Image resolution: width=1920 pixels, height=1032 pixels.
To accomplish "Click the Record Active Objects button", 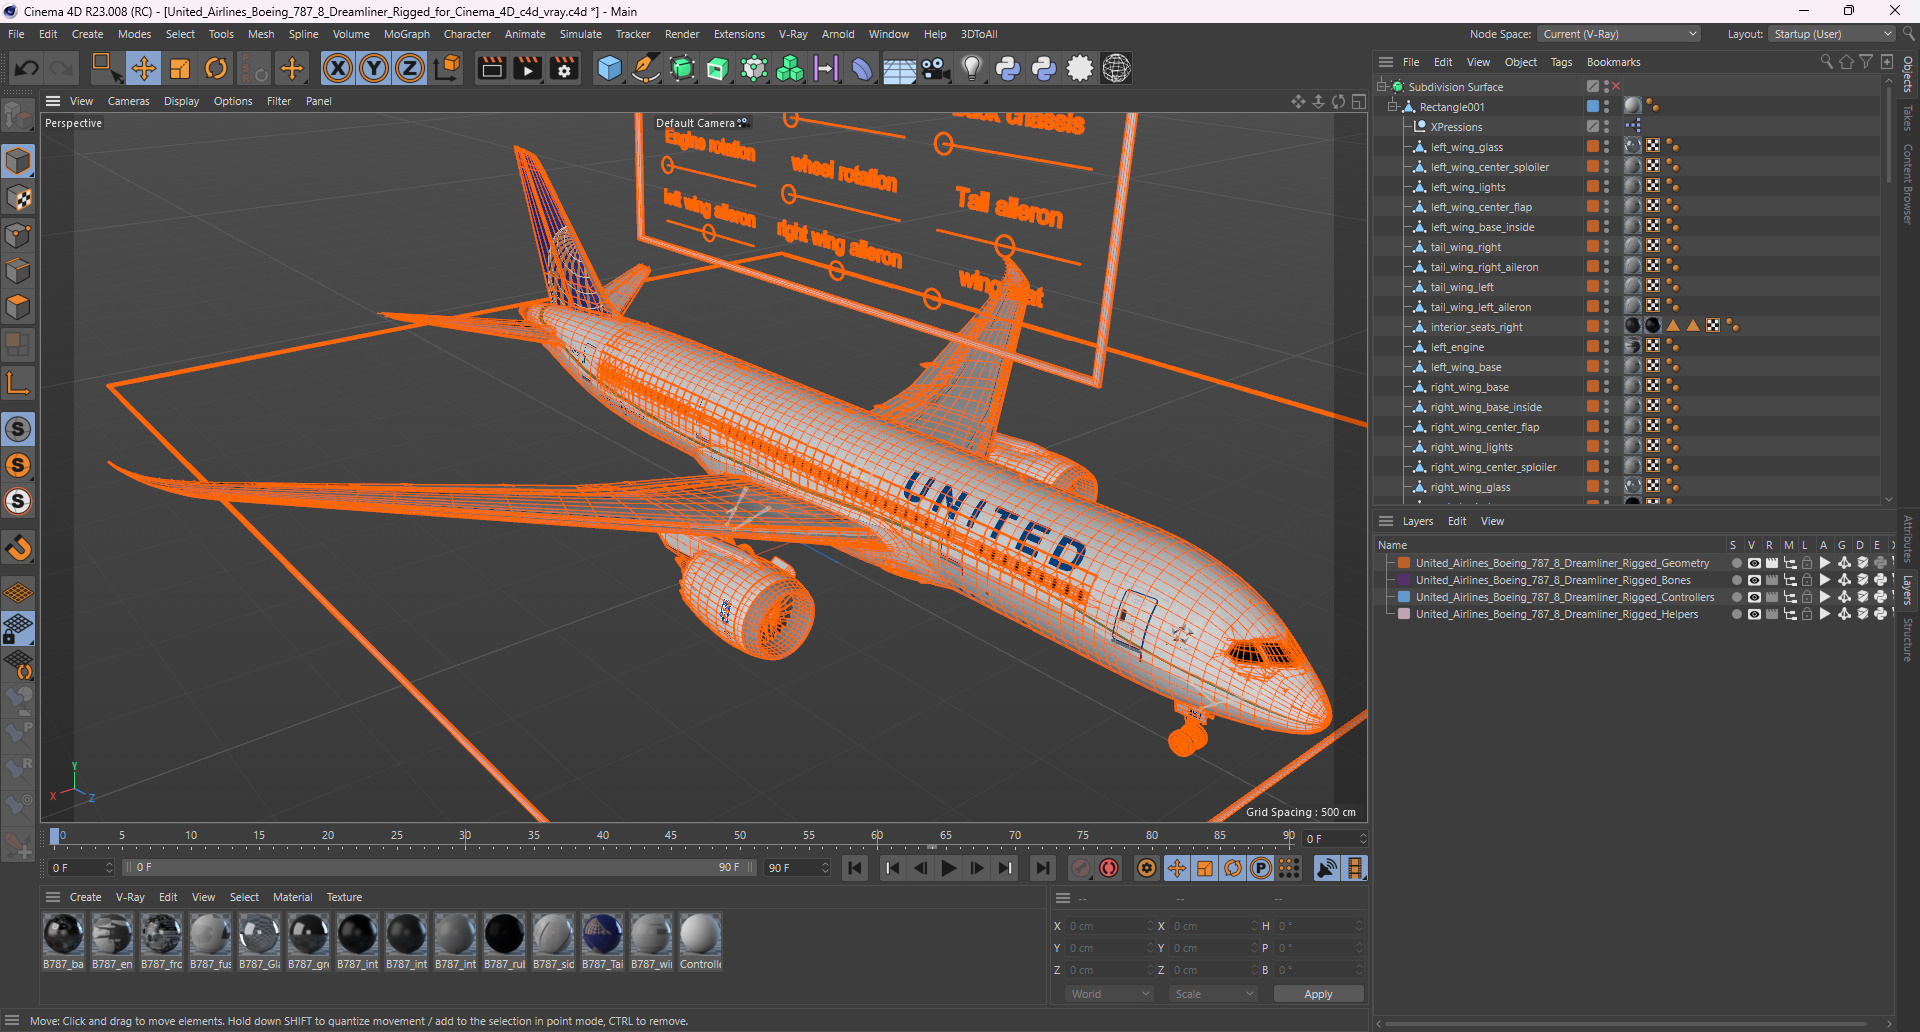I will click(x=1081, y=868).
